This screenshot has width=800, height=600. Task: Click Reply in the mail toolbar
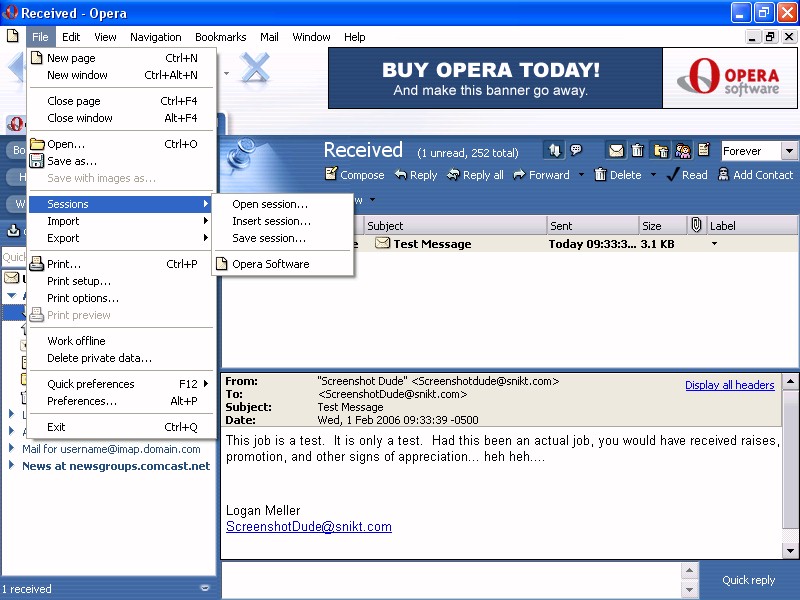pyautogui.click(x=416, y=175)
